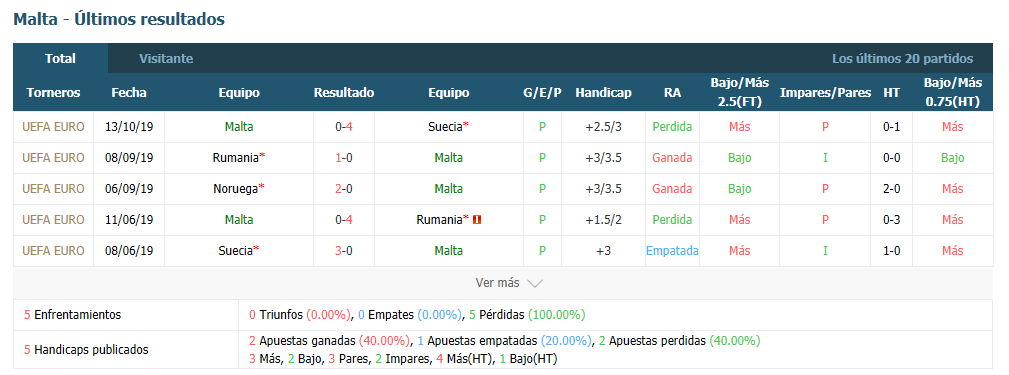Screen dimensions: 1009x375
Task: Expand the Ver más chevron arrow
Action: pyautogui.click(x=534, y=283)
